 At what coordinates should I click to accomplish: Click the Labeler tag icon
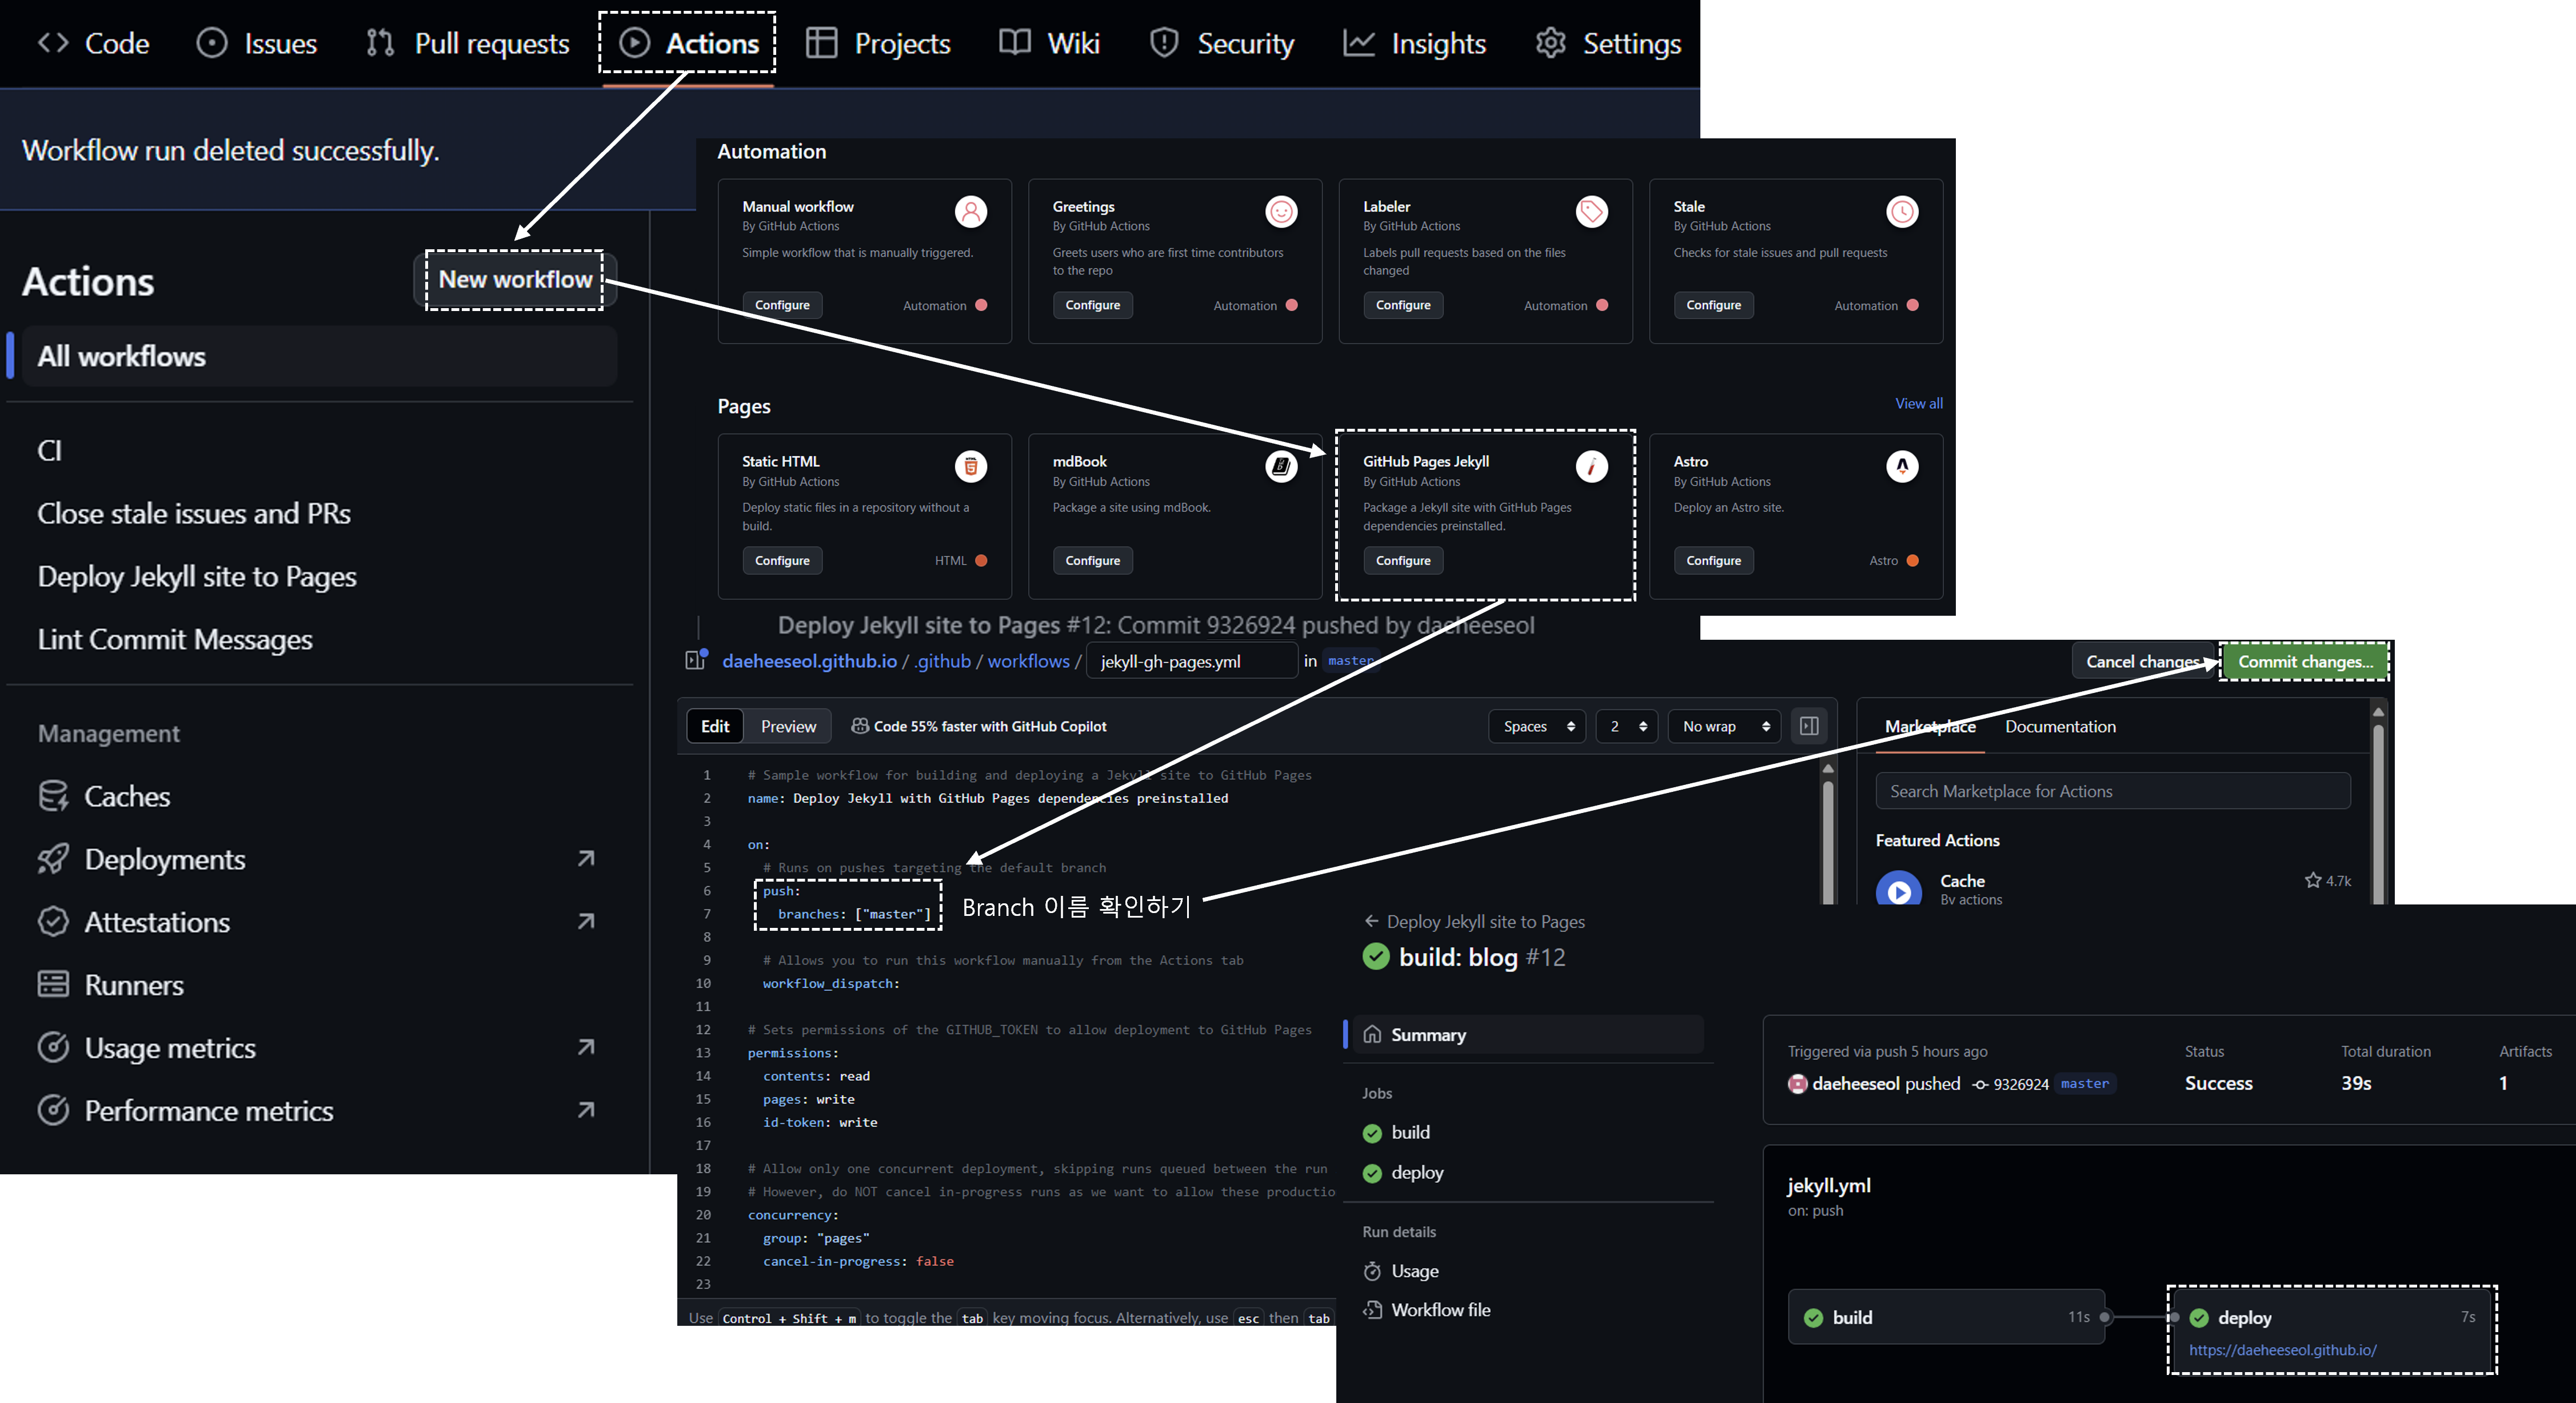(1591, 212)
